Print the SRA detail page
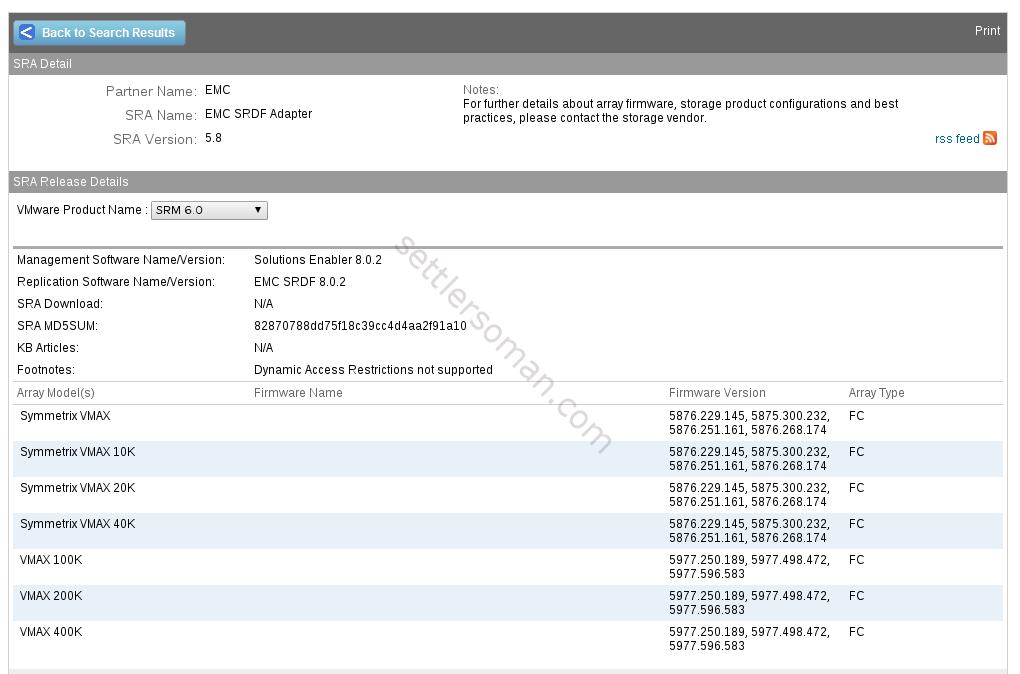This screenshot has width=1020, height=674. point(987,31)
